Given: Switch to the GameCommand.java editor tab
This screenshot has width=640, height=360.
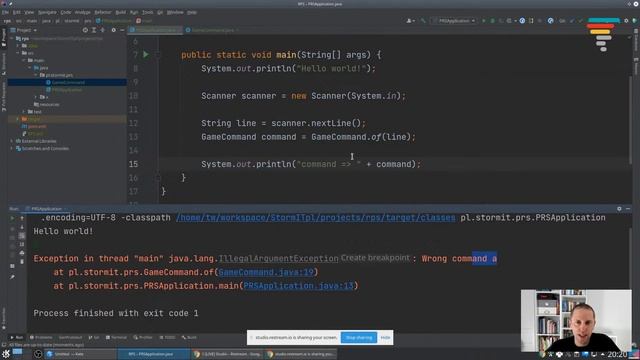Looking at the screenshot, I should pyautogui.click(x=212, y=30).
